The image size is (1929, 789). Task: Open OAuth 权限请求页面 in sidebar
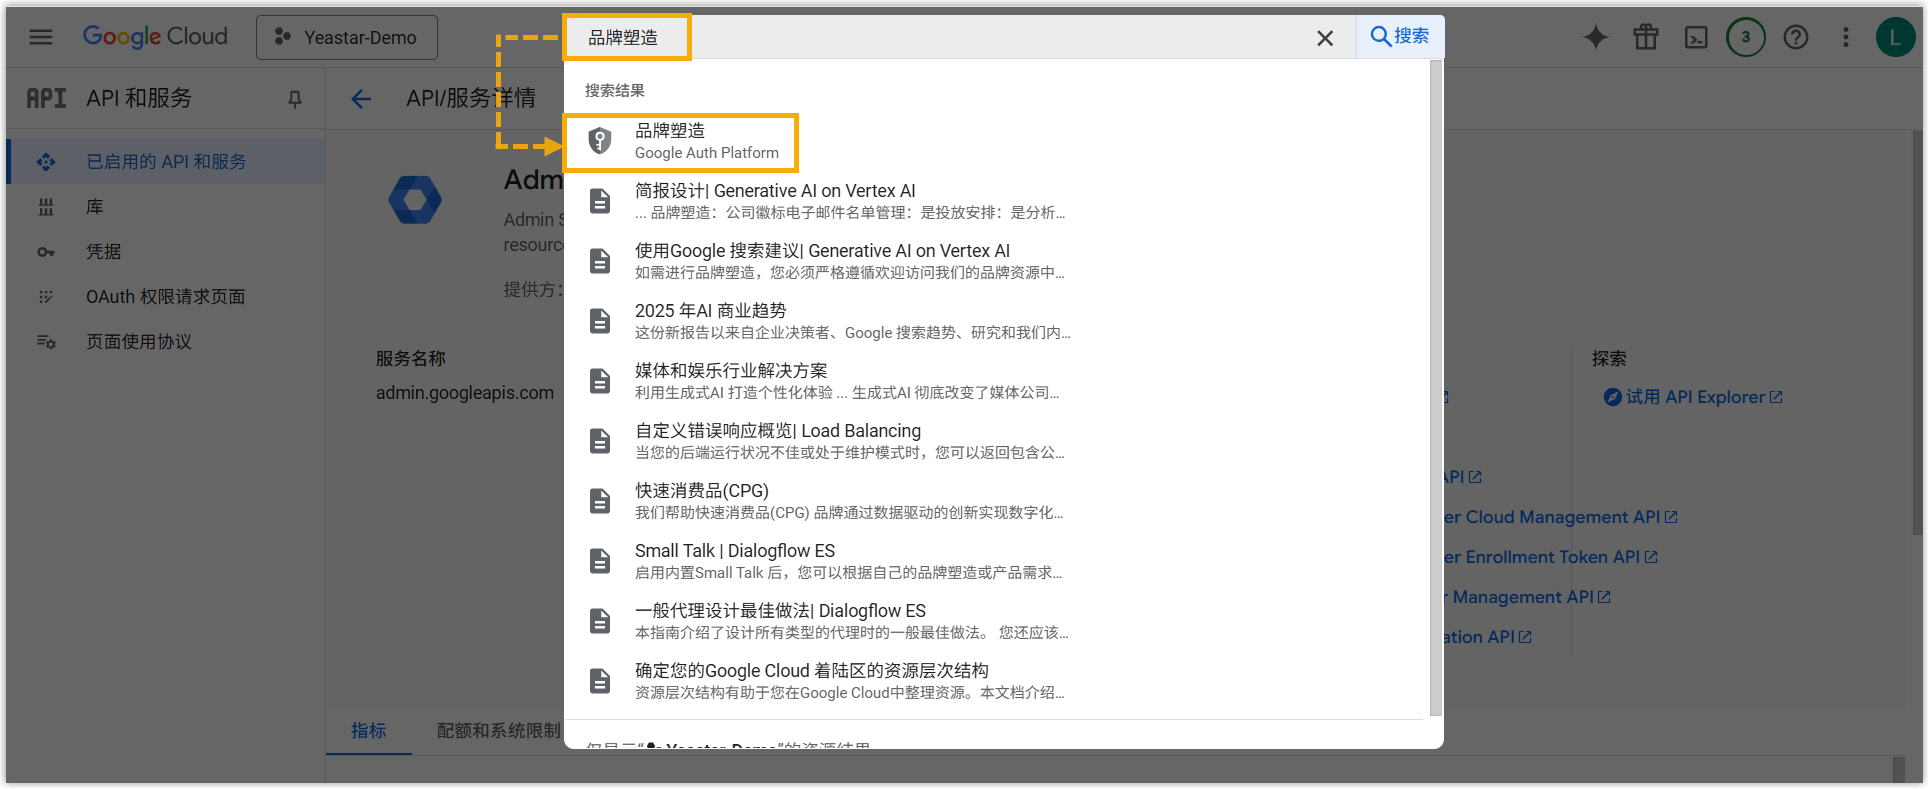[165, 297]
